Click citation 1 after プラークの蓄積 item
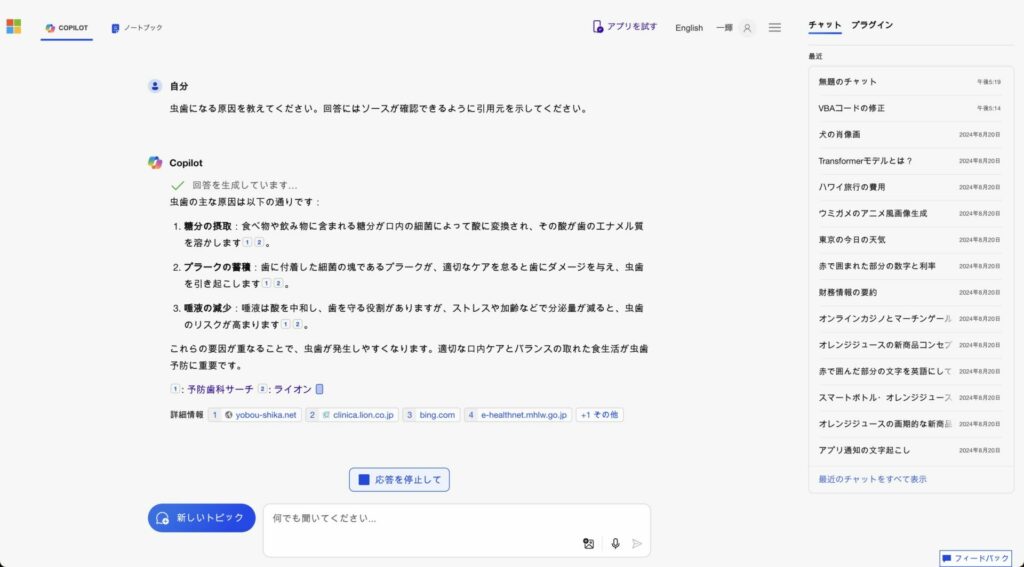The width and height of the screenshot is (1024, 567). tap(266, 284)
